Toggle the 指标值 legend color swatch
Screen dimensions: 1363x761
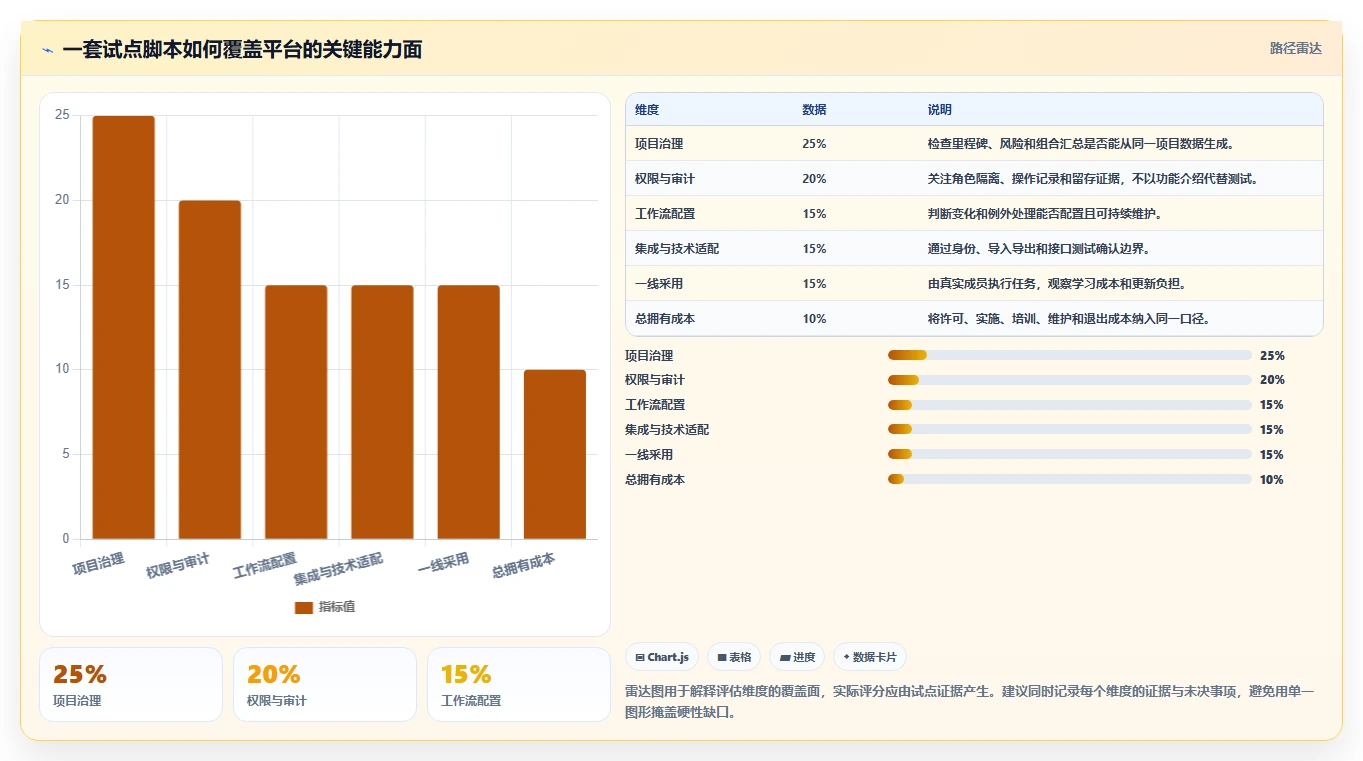point(304,608)
